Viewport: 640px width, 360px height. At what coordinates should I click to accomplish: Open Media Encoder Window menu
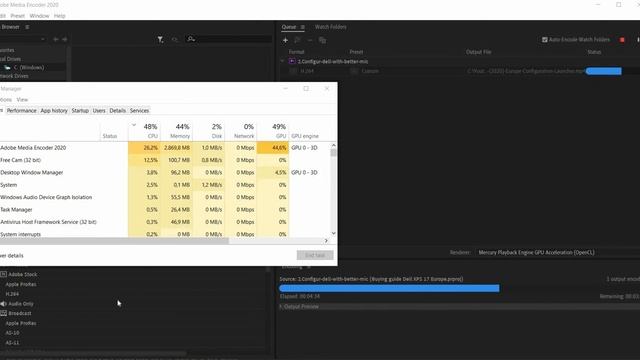pos(39,16)
